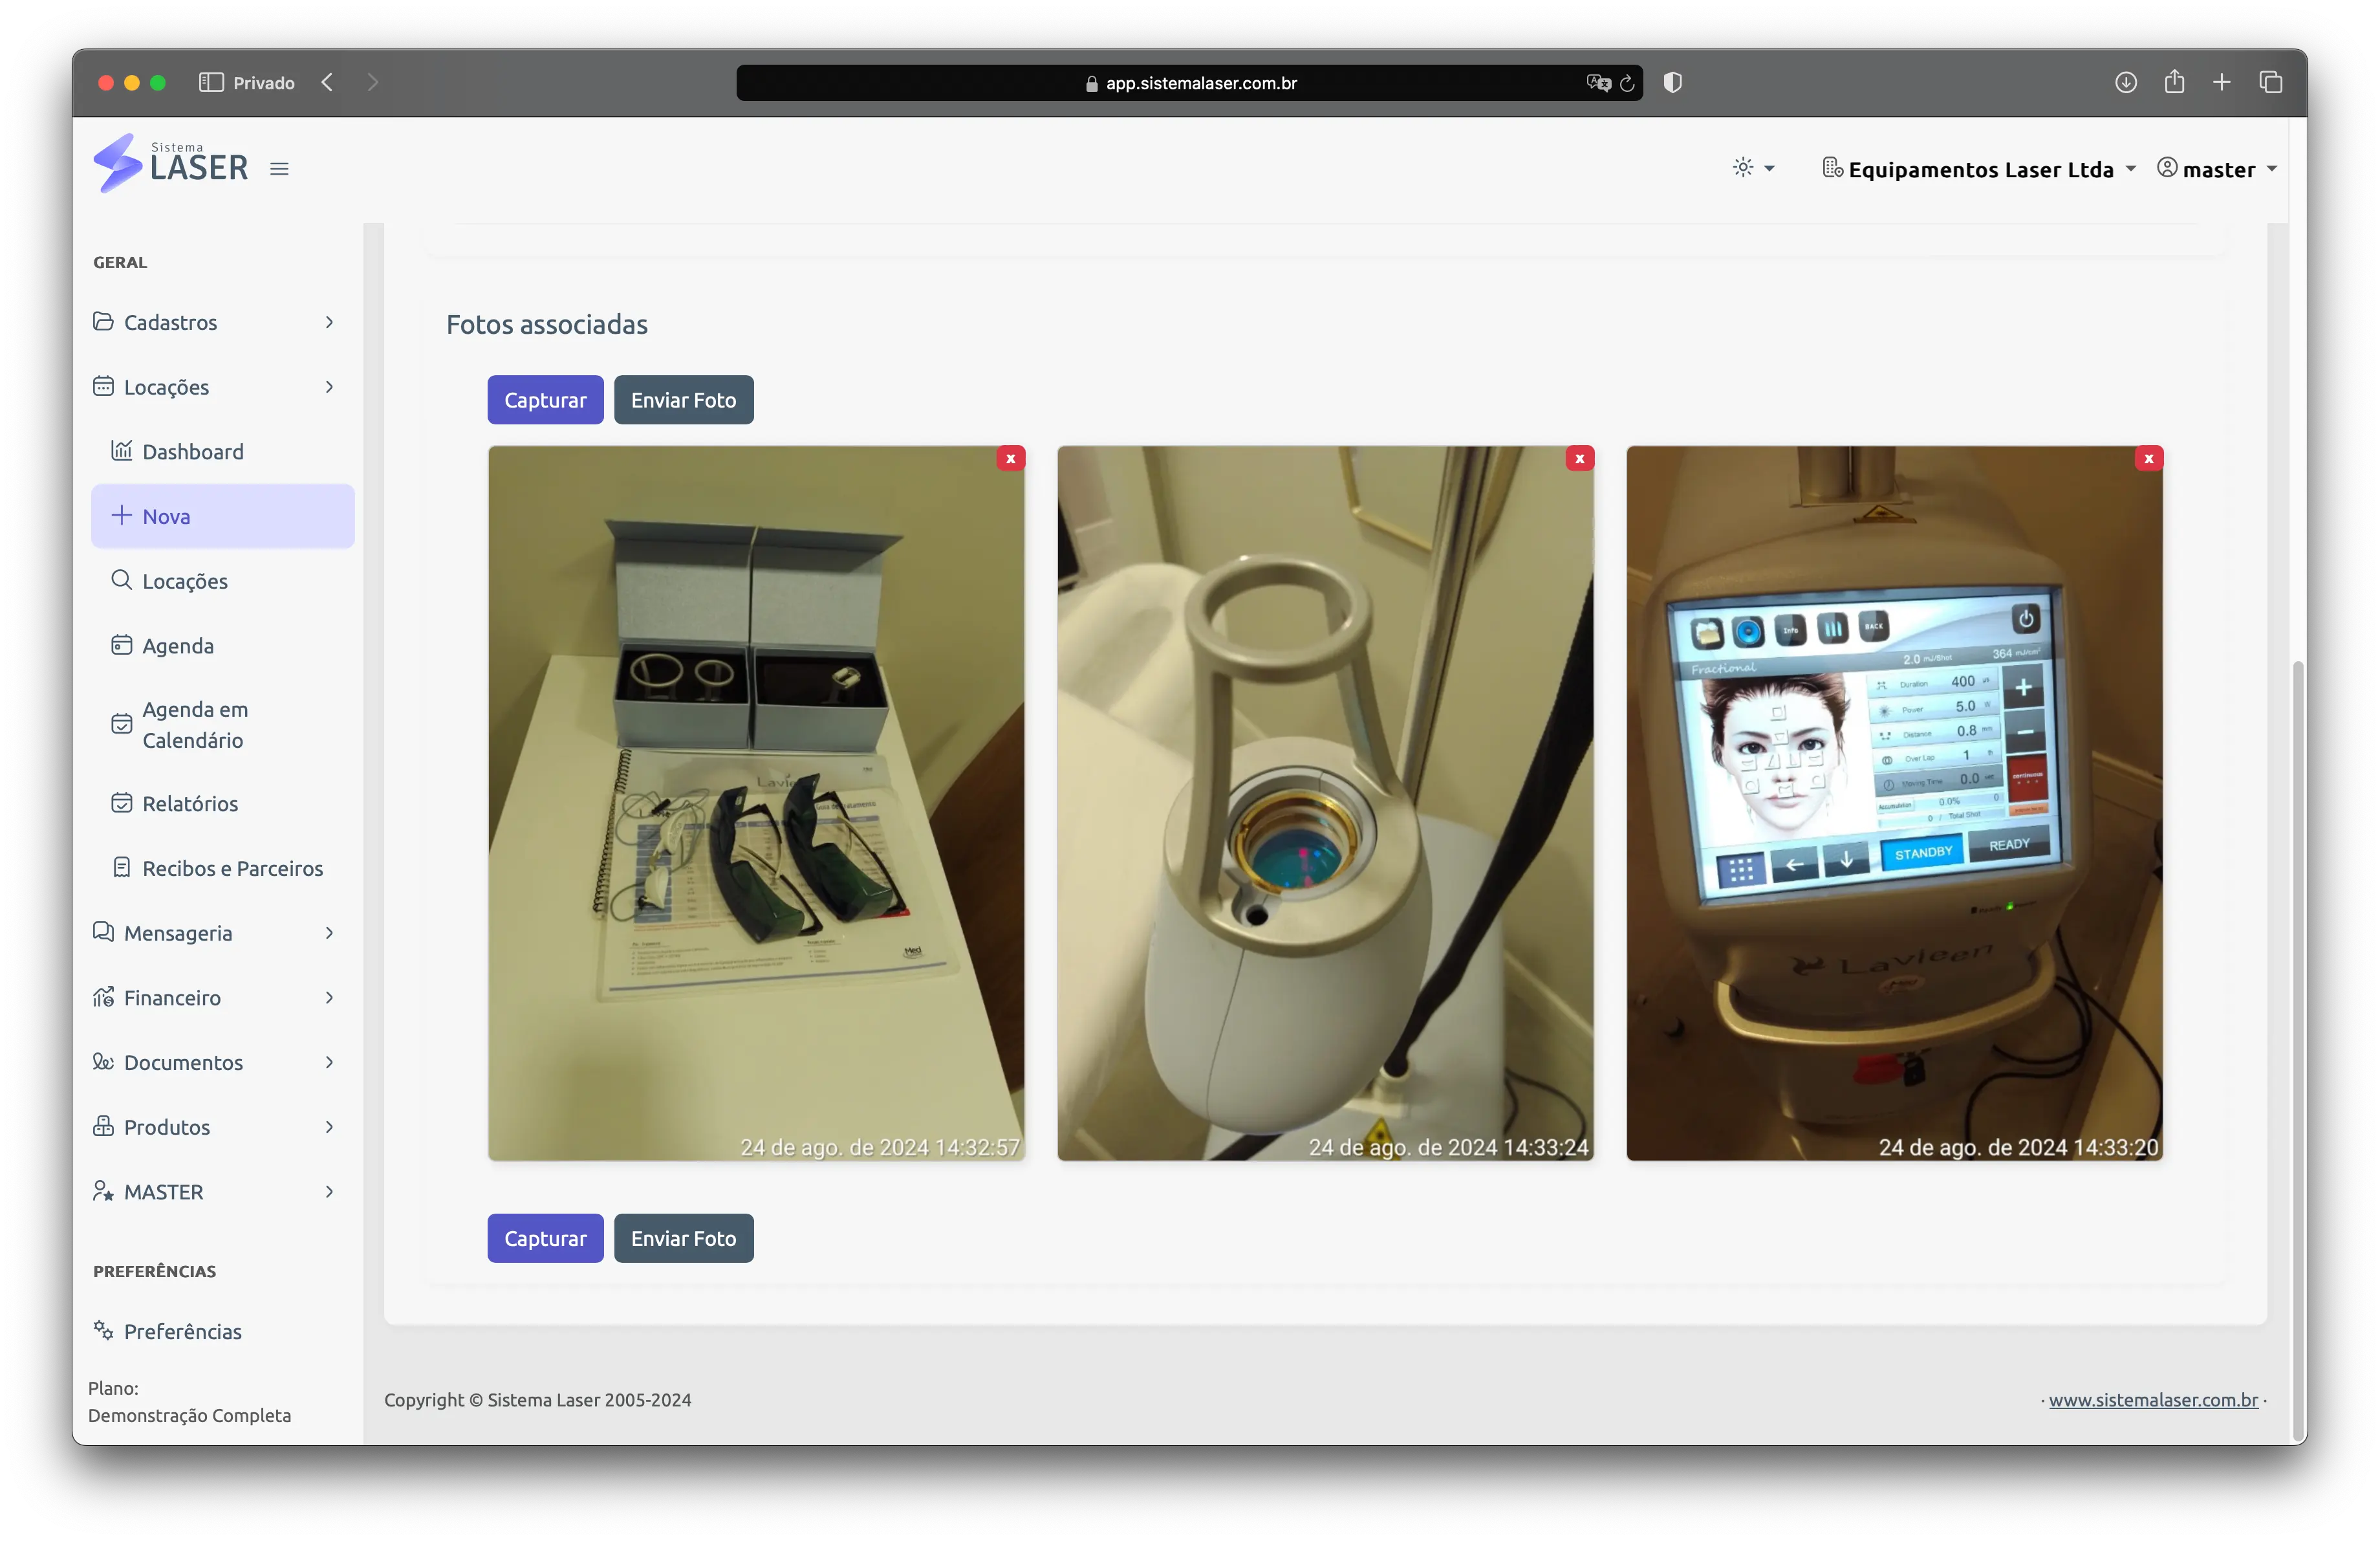Image resolution: width=2380 pixels, height=1541 pixels.
Task: Click the MASTER user-star icon
Action: tap(103, 1191)
